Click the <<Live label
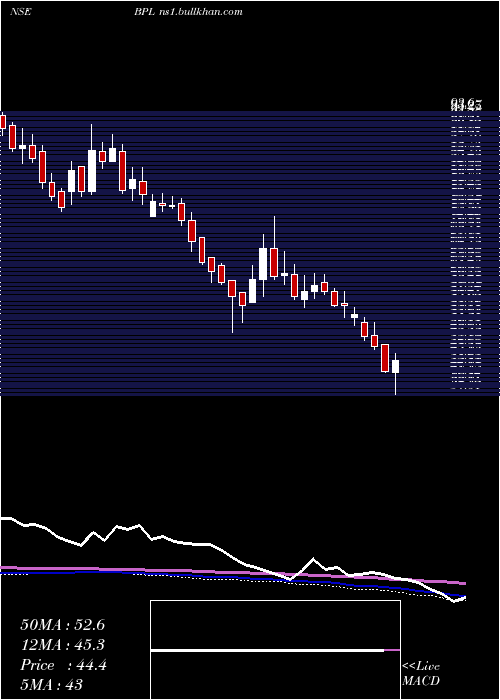Image resolution: width=500 pixels, height=700 pixels. point(421,667)
